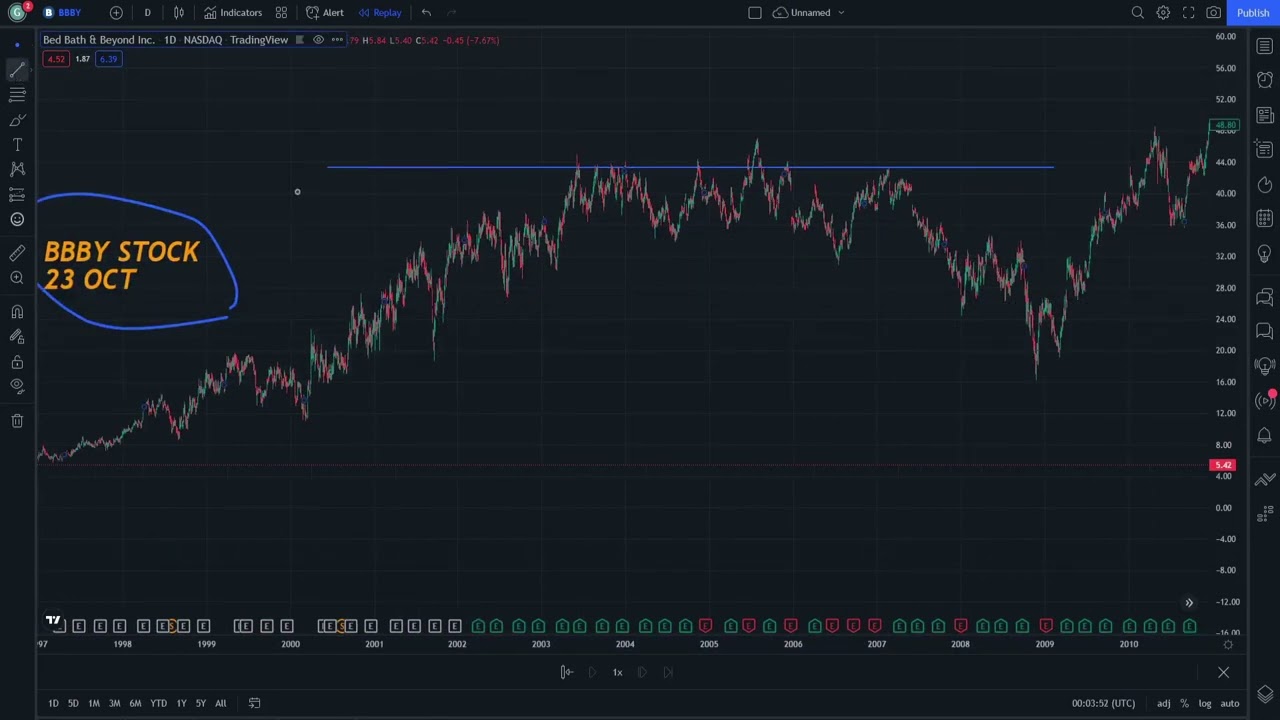Open the object tree layers icon
1280x720 pixels.
point(1265,694)
